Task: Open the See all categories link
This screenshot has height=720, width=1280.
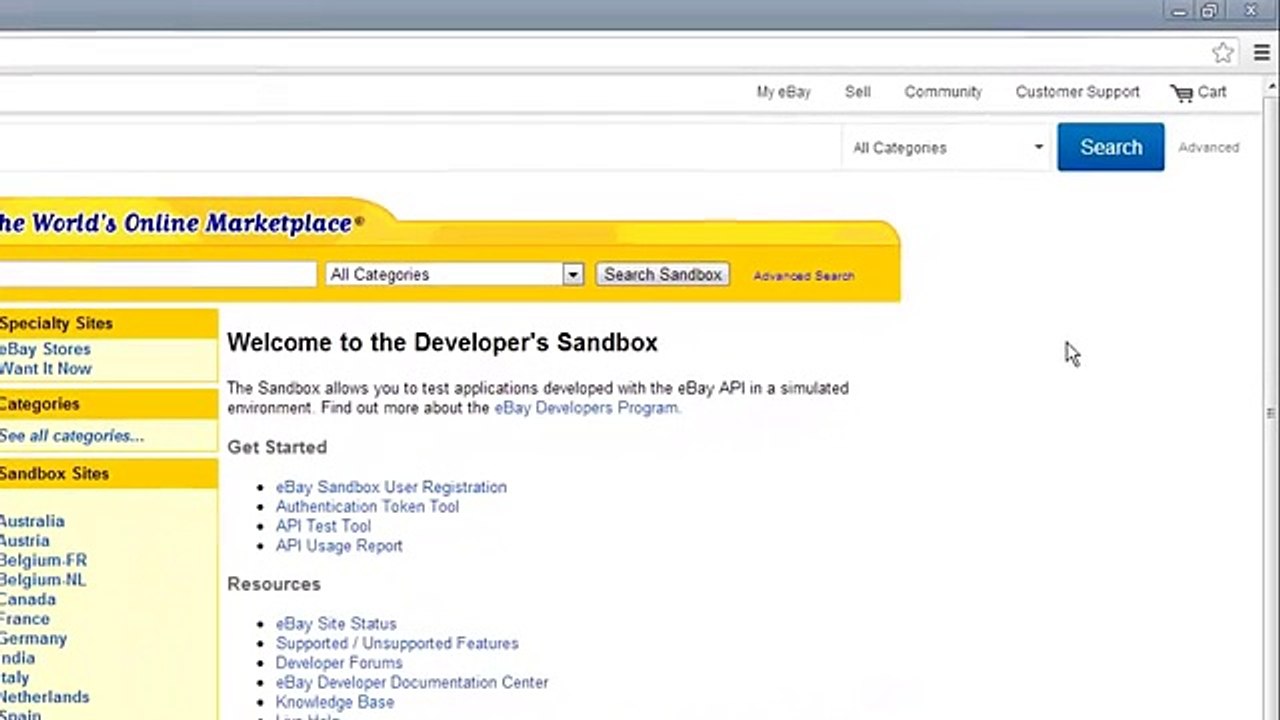Action: pyautogui.click(x=71, y=436)
